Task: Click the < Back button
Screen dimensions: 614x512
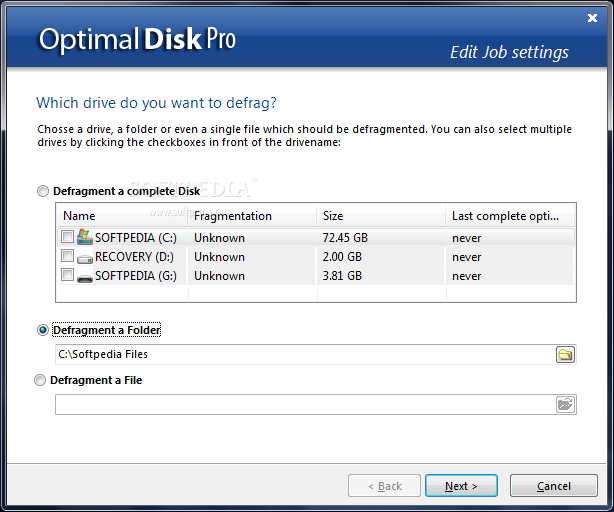Action: [x=384, y=486]
